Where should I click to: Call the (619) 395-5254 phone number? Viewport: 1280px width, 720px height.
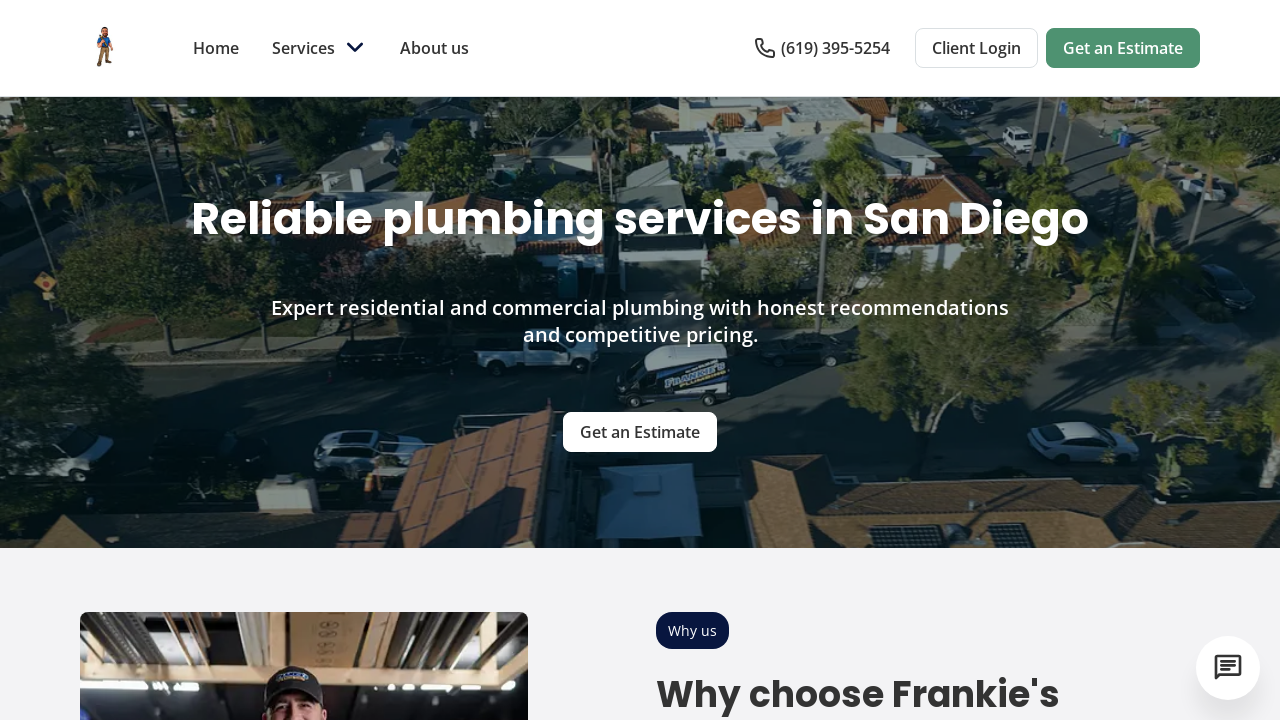pos(835,48)
